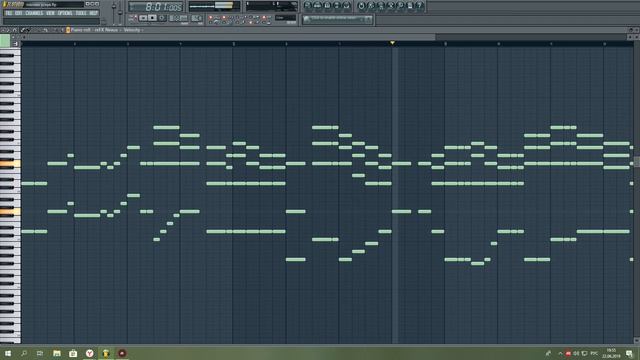Click the second view shortcut icon

click(318, 6)
